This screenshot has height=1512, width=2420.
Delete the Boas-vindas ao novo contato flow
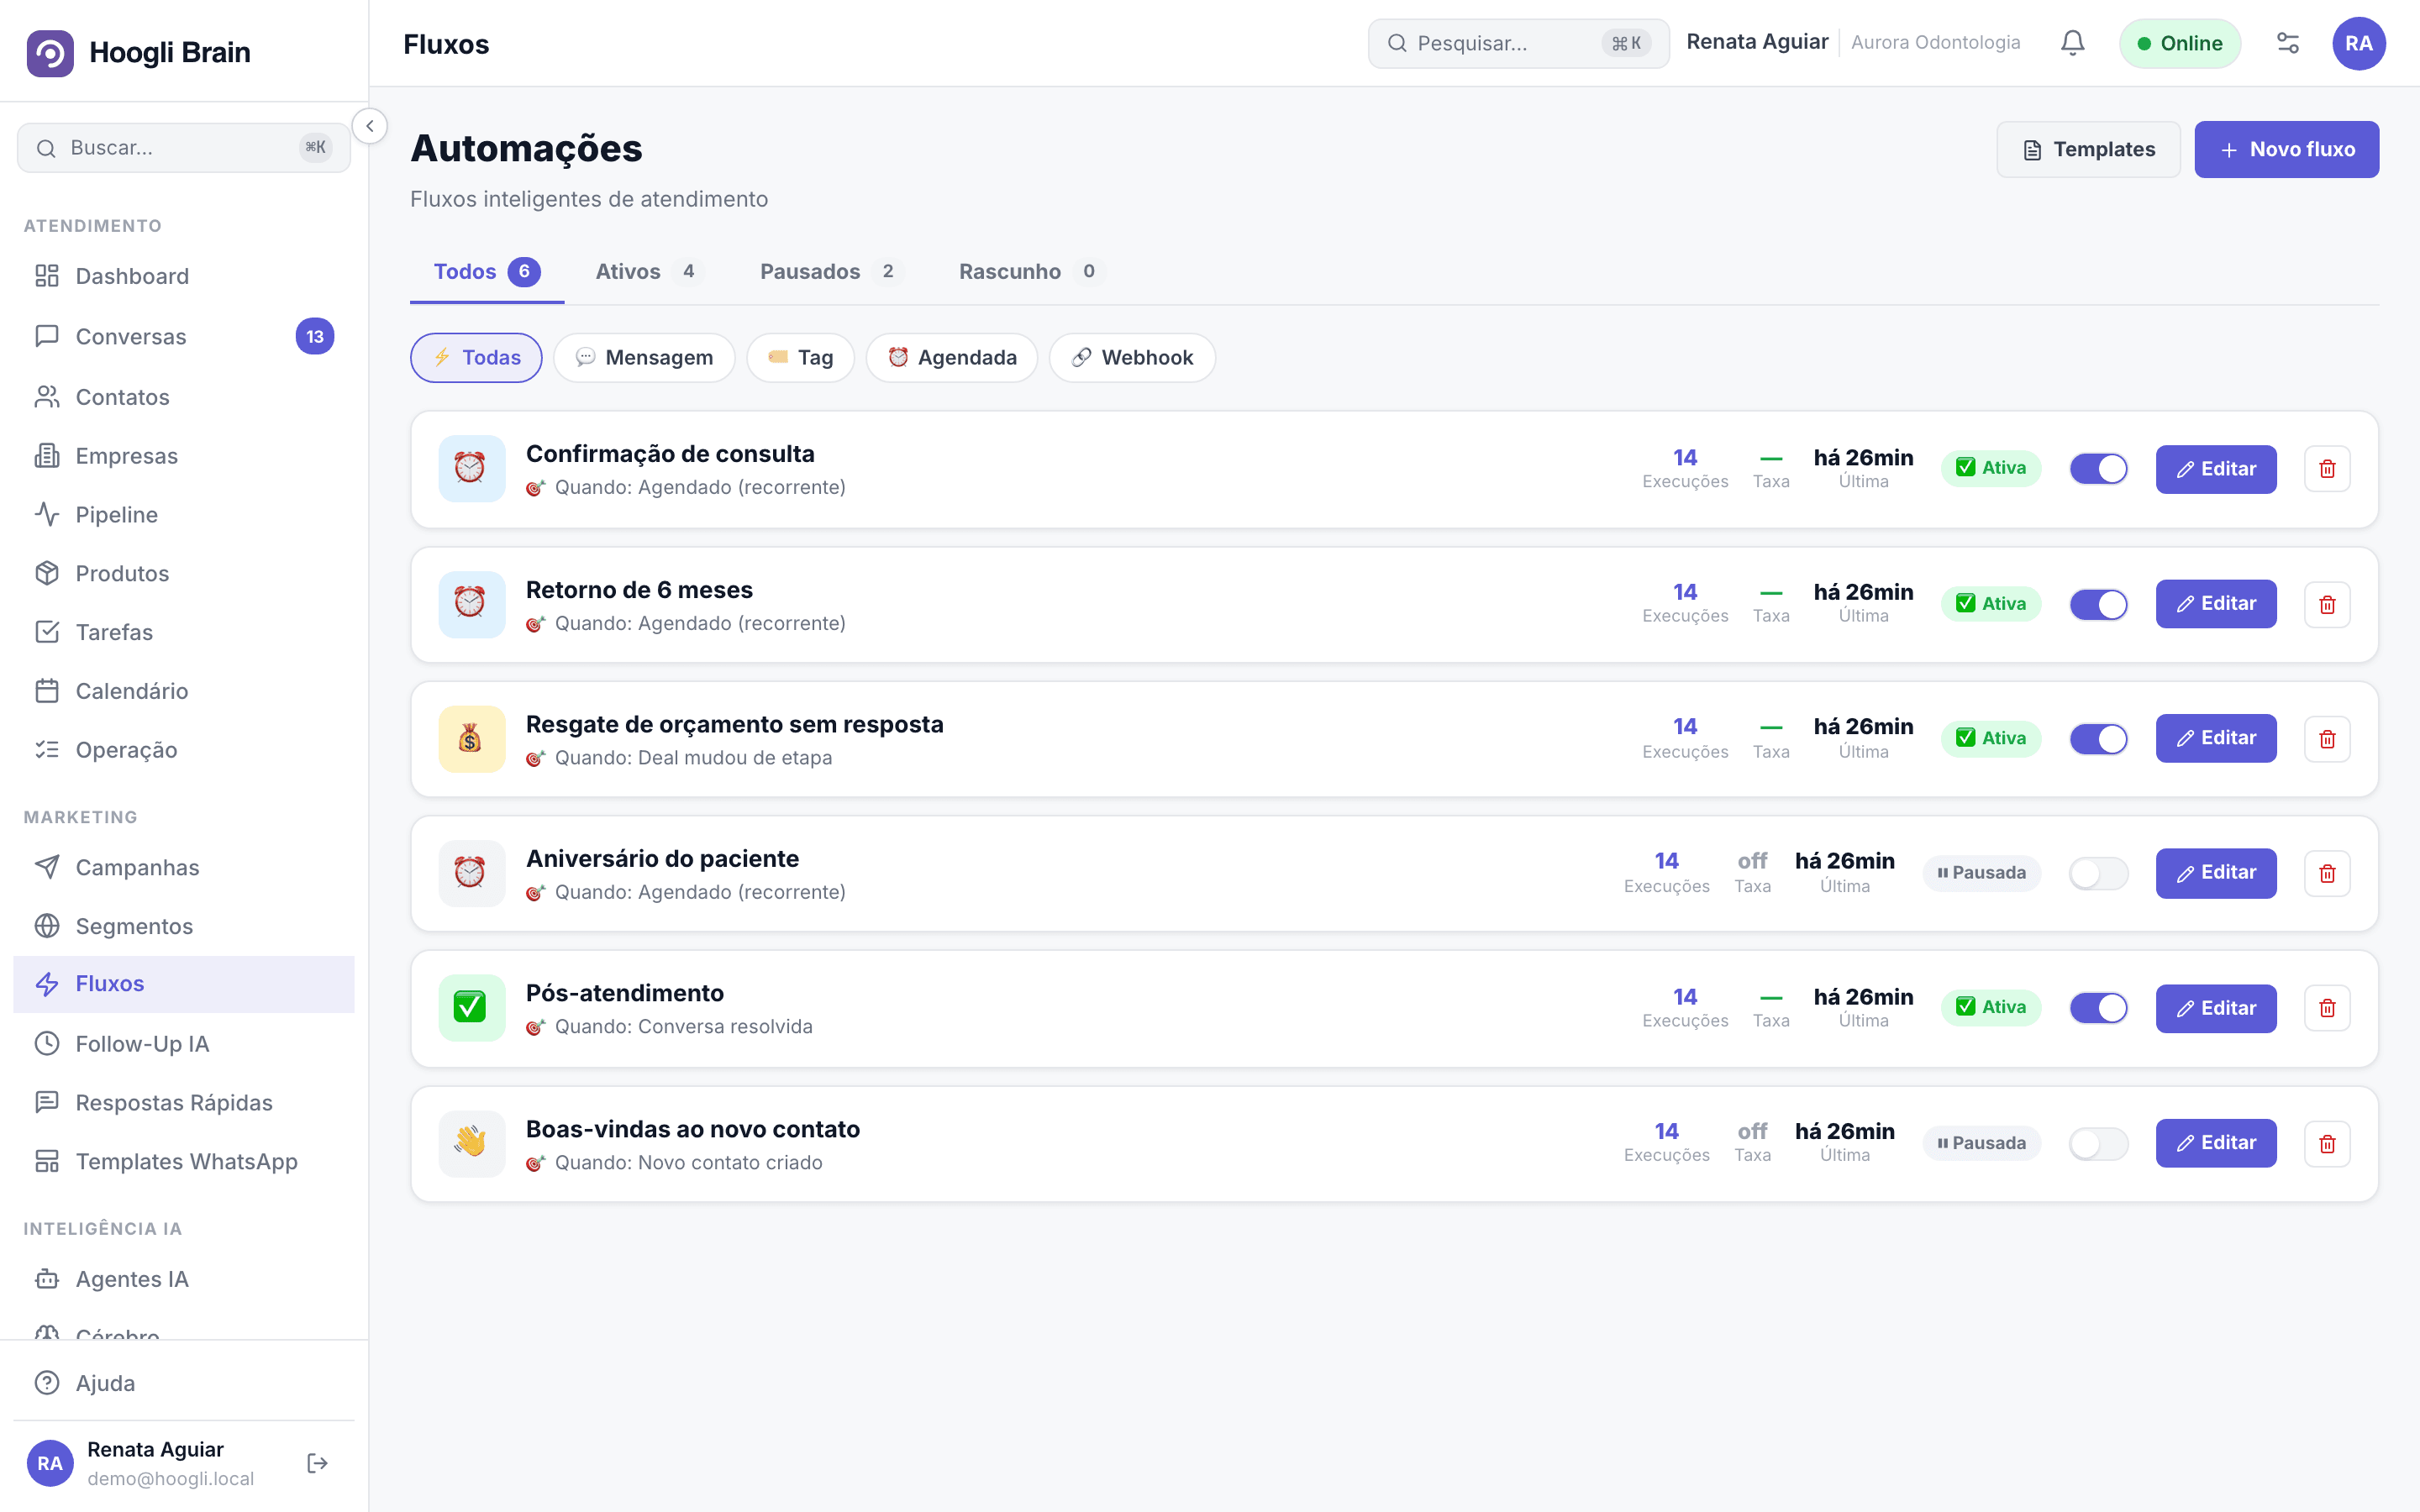pos(2327,1143)
